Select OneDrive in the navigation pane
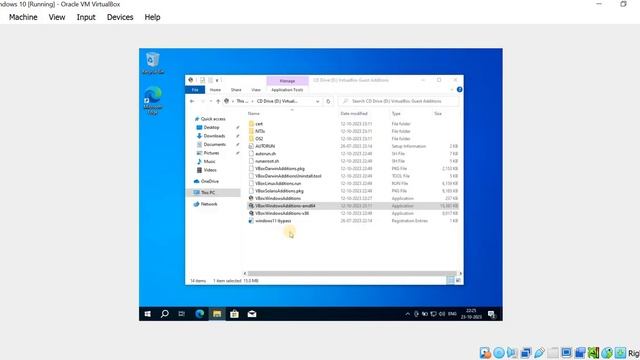 tap(209, 181)
